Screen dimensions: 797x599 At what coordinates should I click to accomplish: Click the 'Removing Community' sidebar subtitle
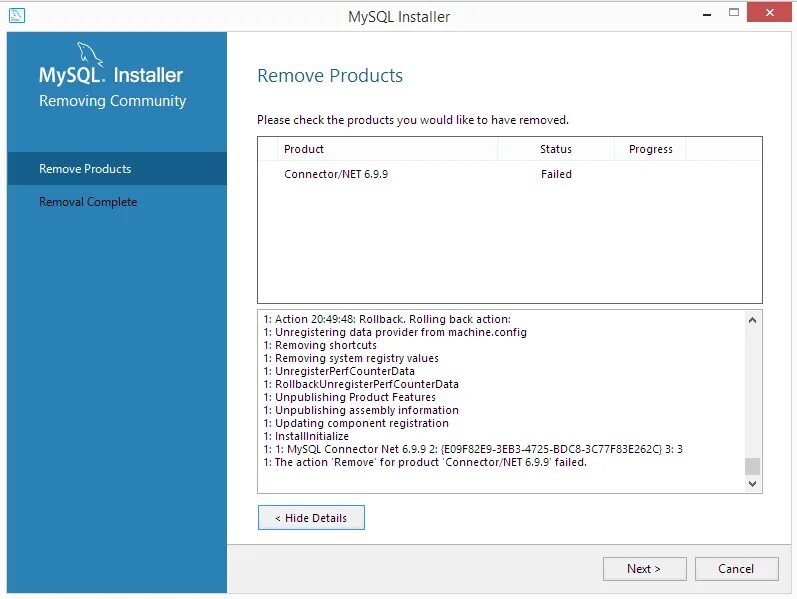pyautogui.click(x=113, y=101)
